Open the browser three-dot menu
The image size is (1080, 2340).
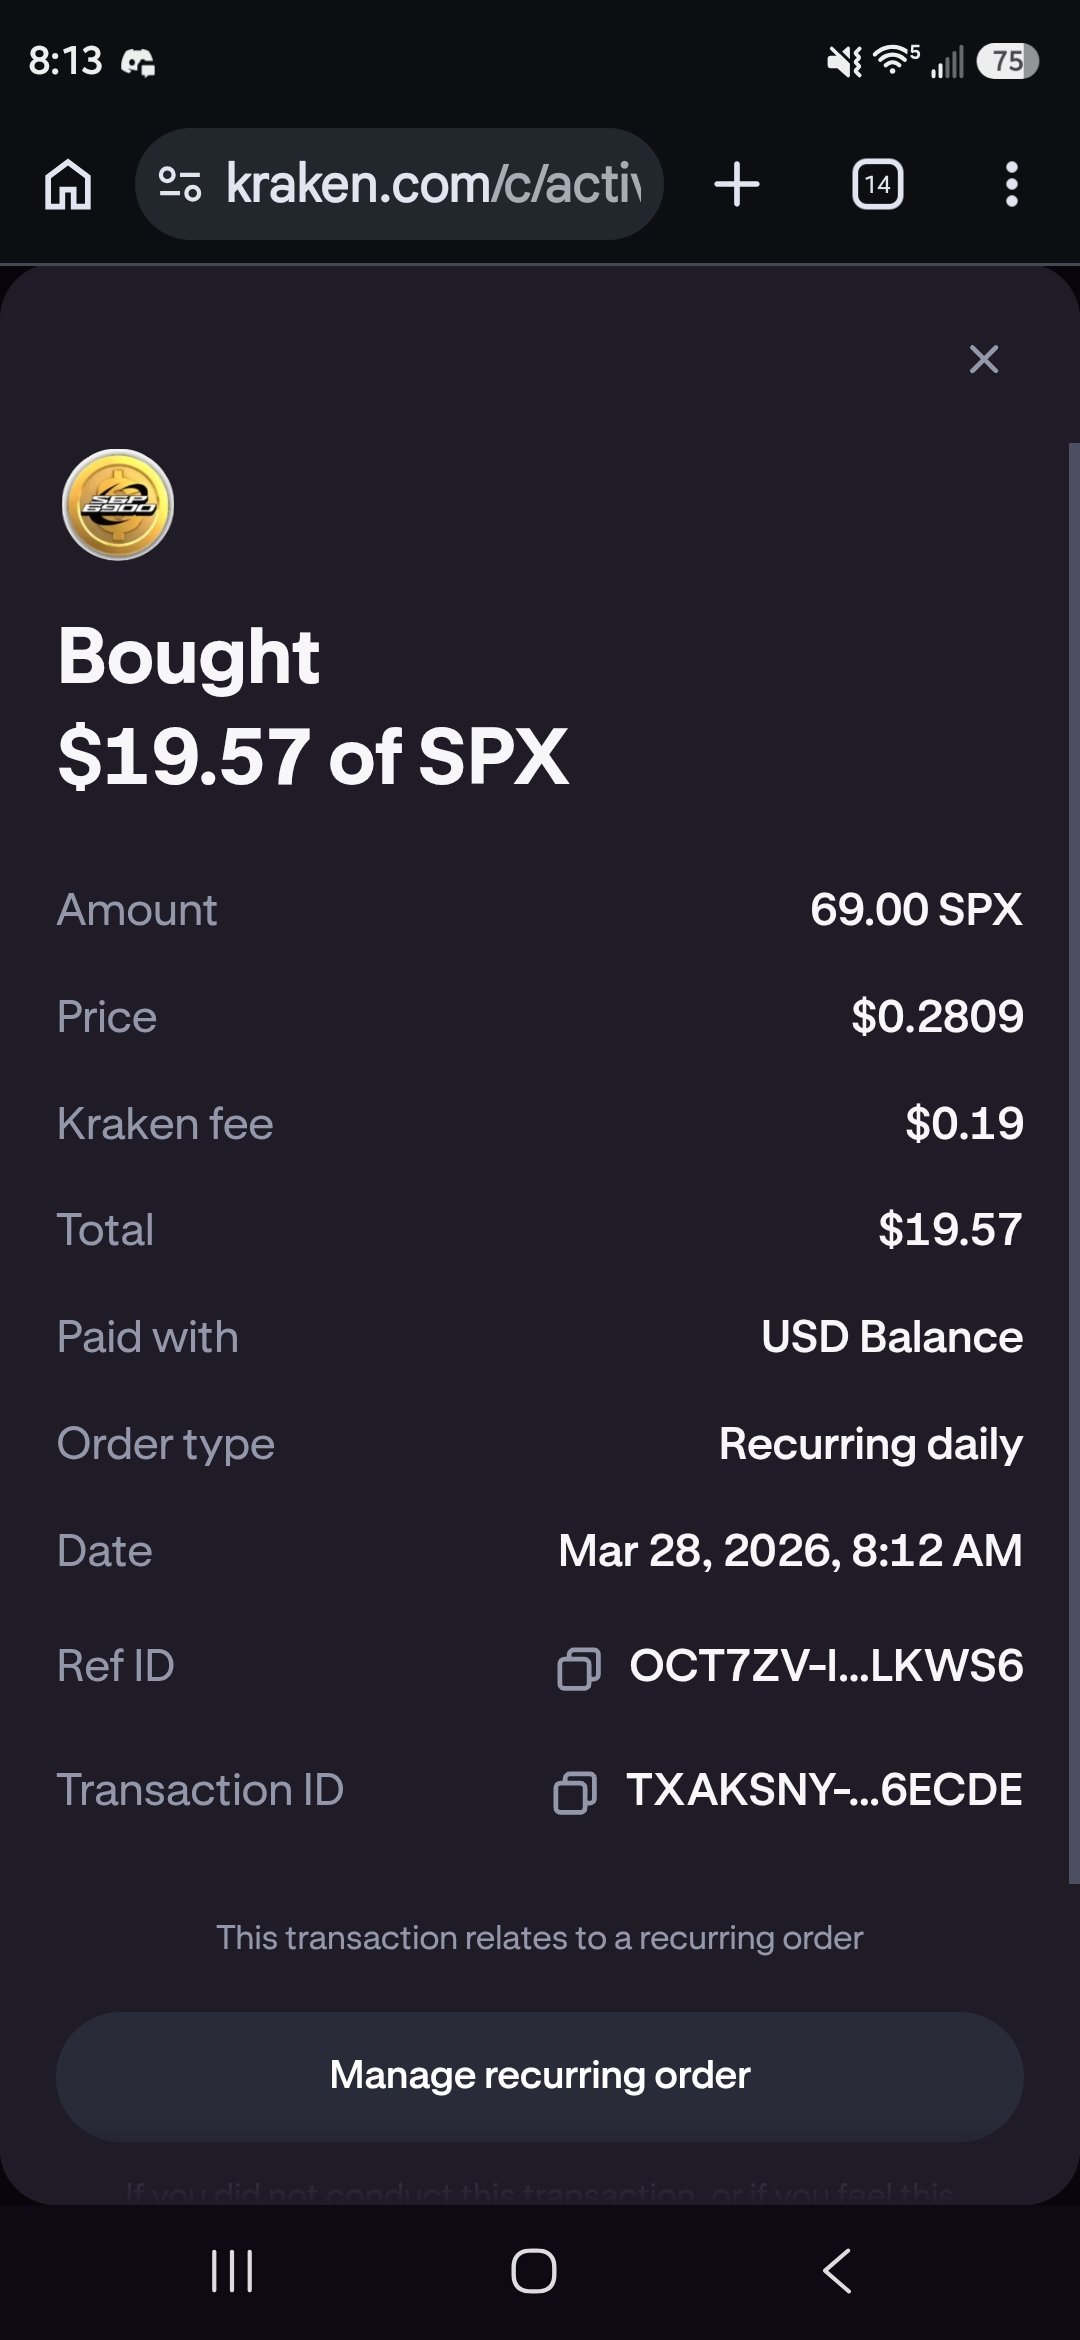[x=1011, y=185]
